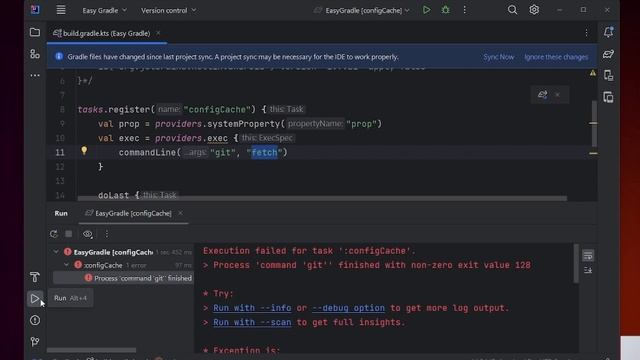640x360 pixels.
Task: Stop the running process square button
Action: pyautogui.click(x=69, y=234)
